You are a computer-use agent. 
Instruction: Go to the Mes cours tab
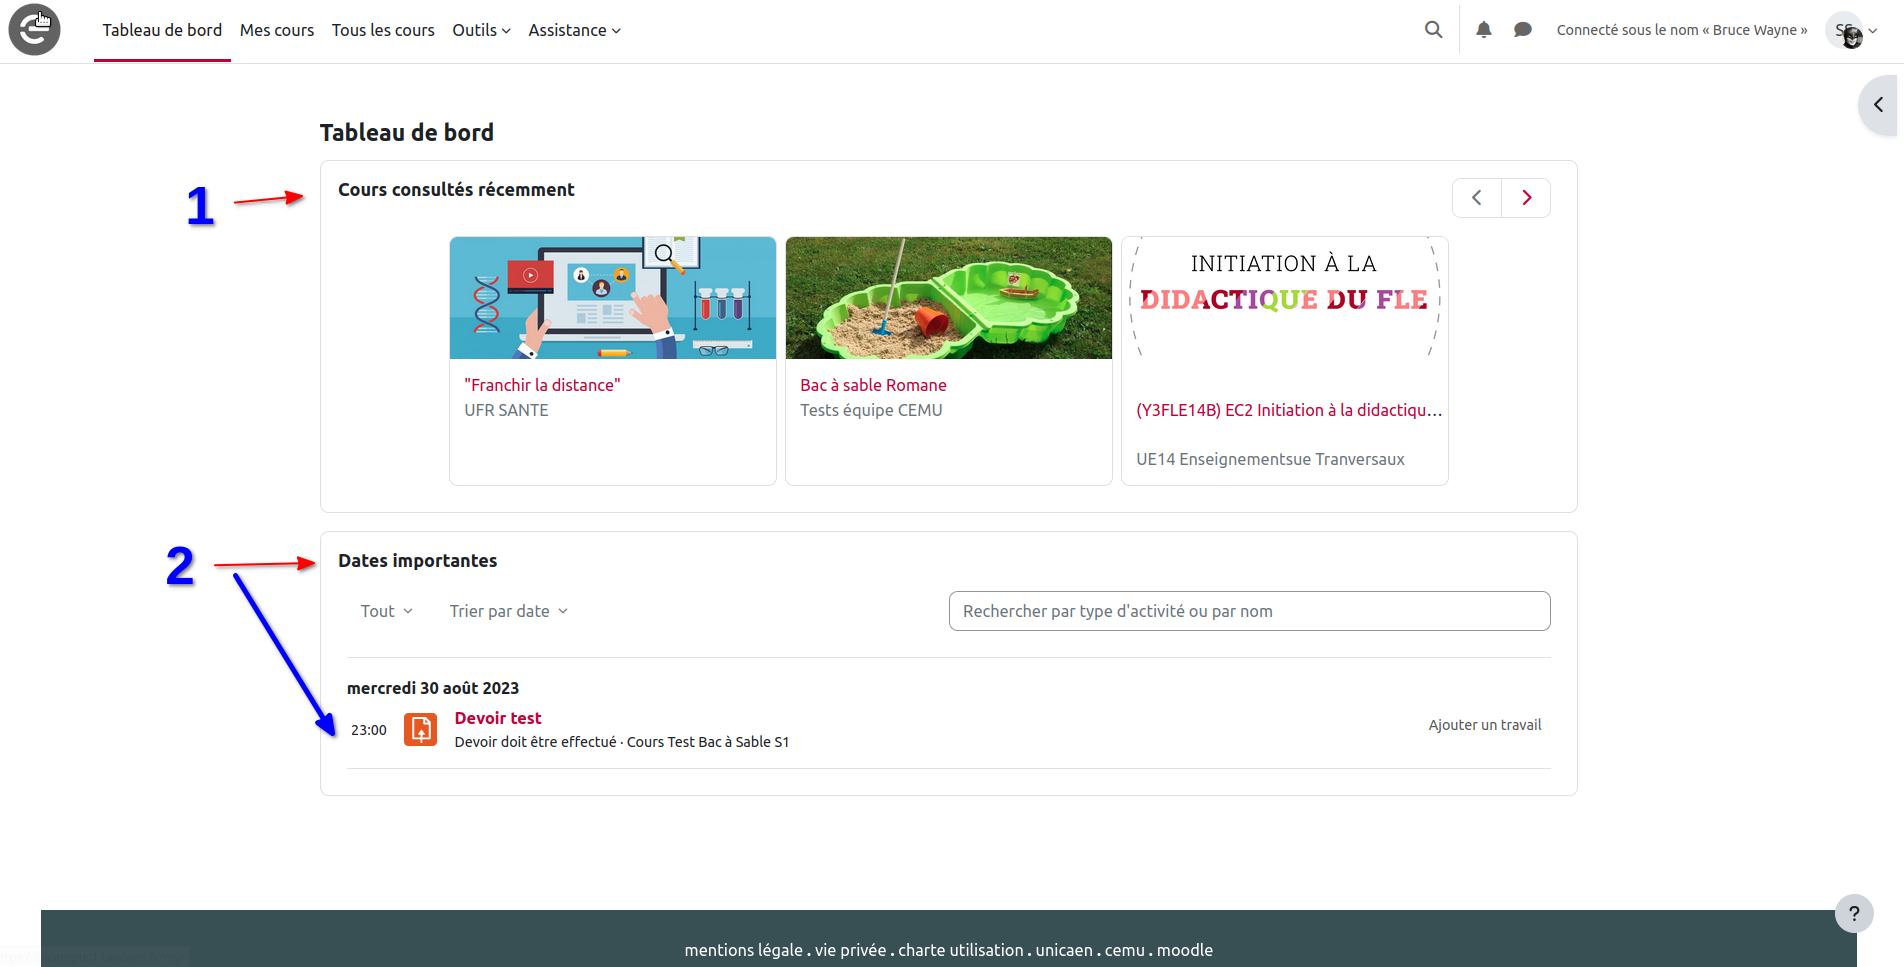point(277,30)
